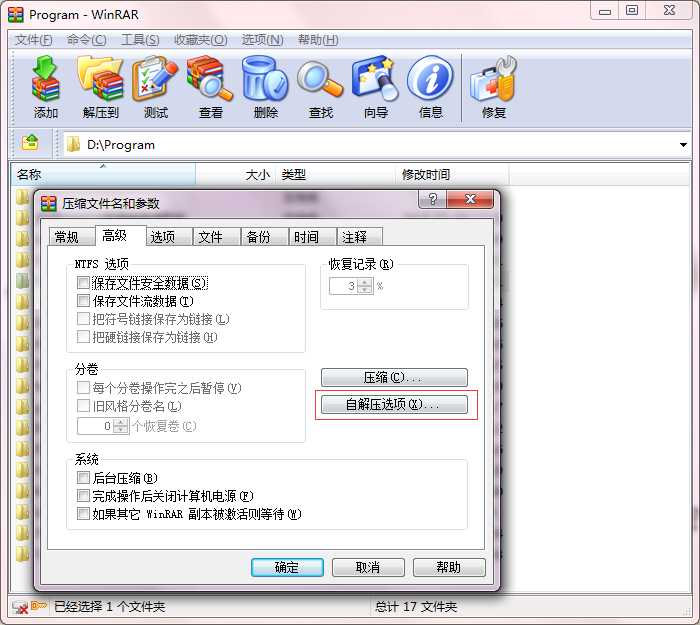Sort by the 类型 column header
700x625 pixels.
point(335,174)
